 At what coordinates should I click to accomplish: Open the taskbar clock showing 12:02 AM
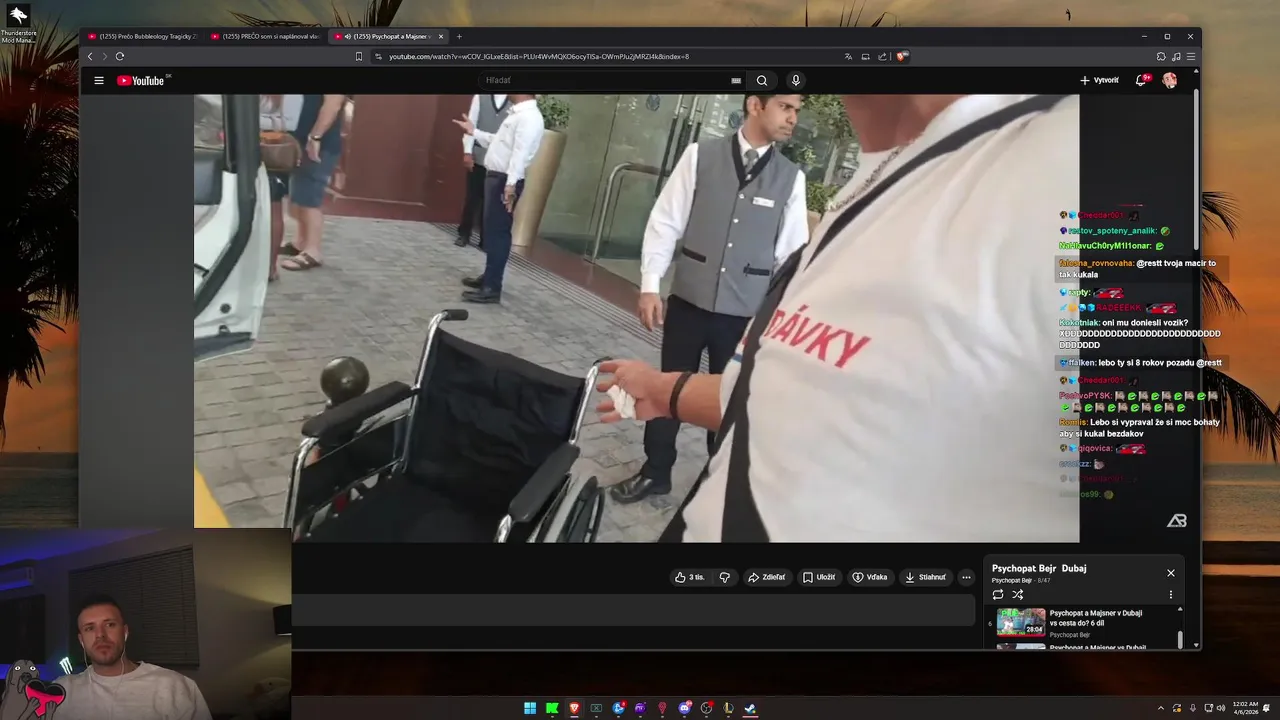point(1245,708)
